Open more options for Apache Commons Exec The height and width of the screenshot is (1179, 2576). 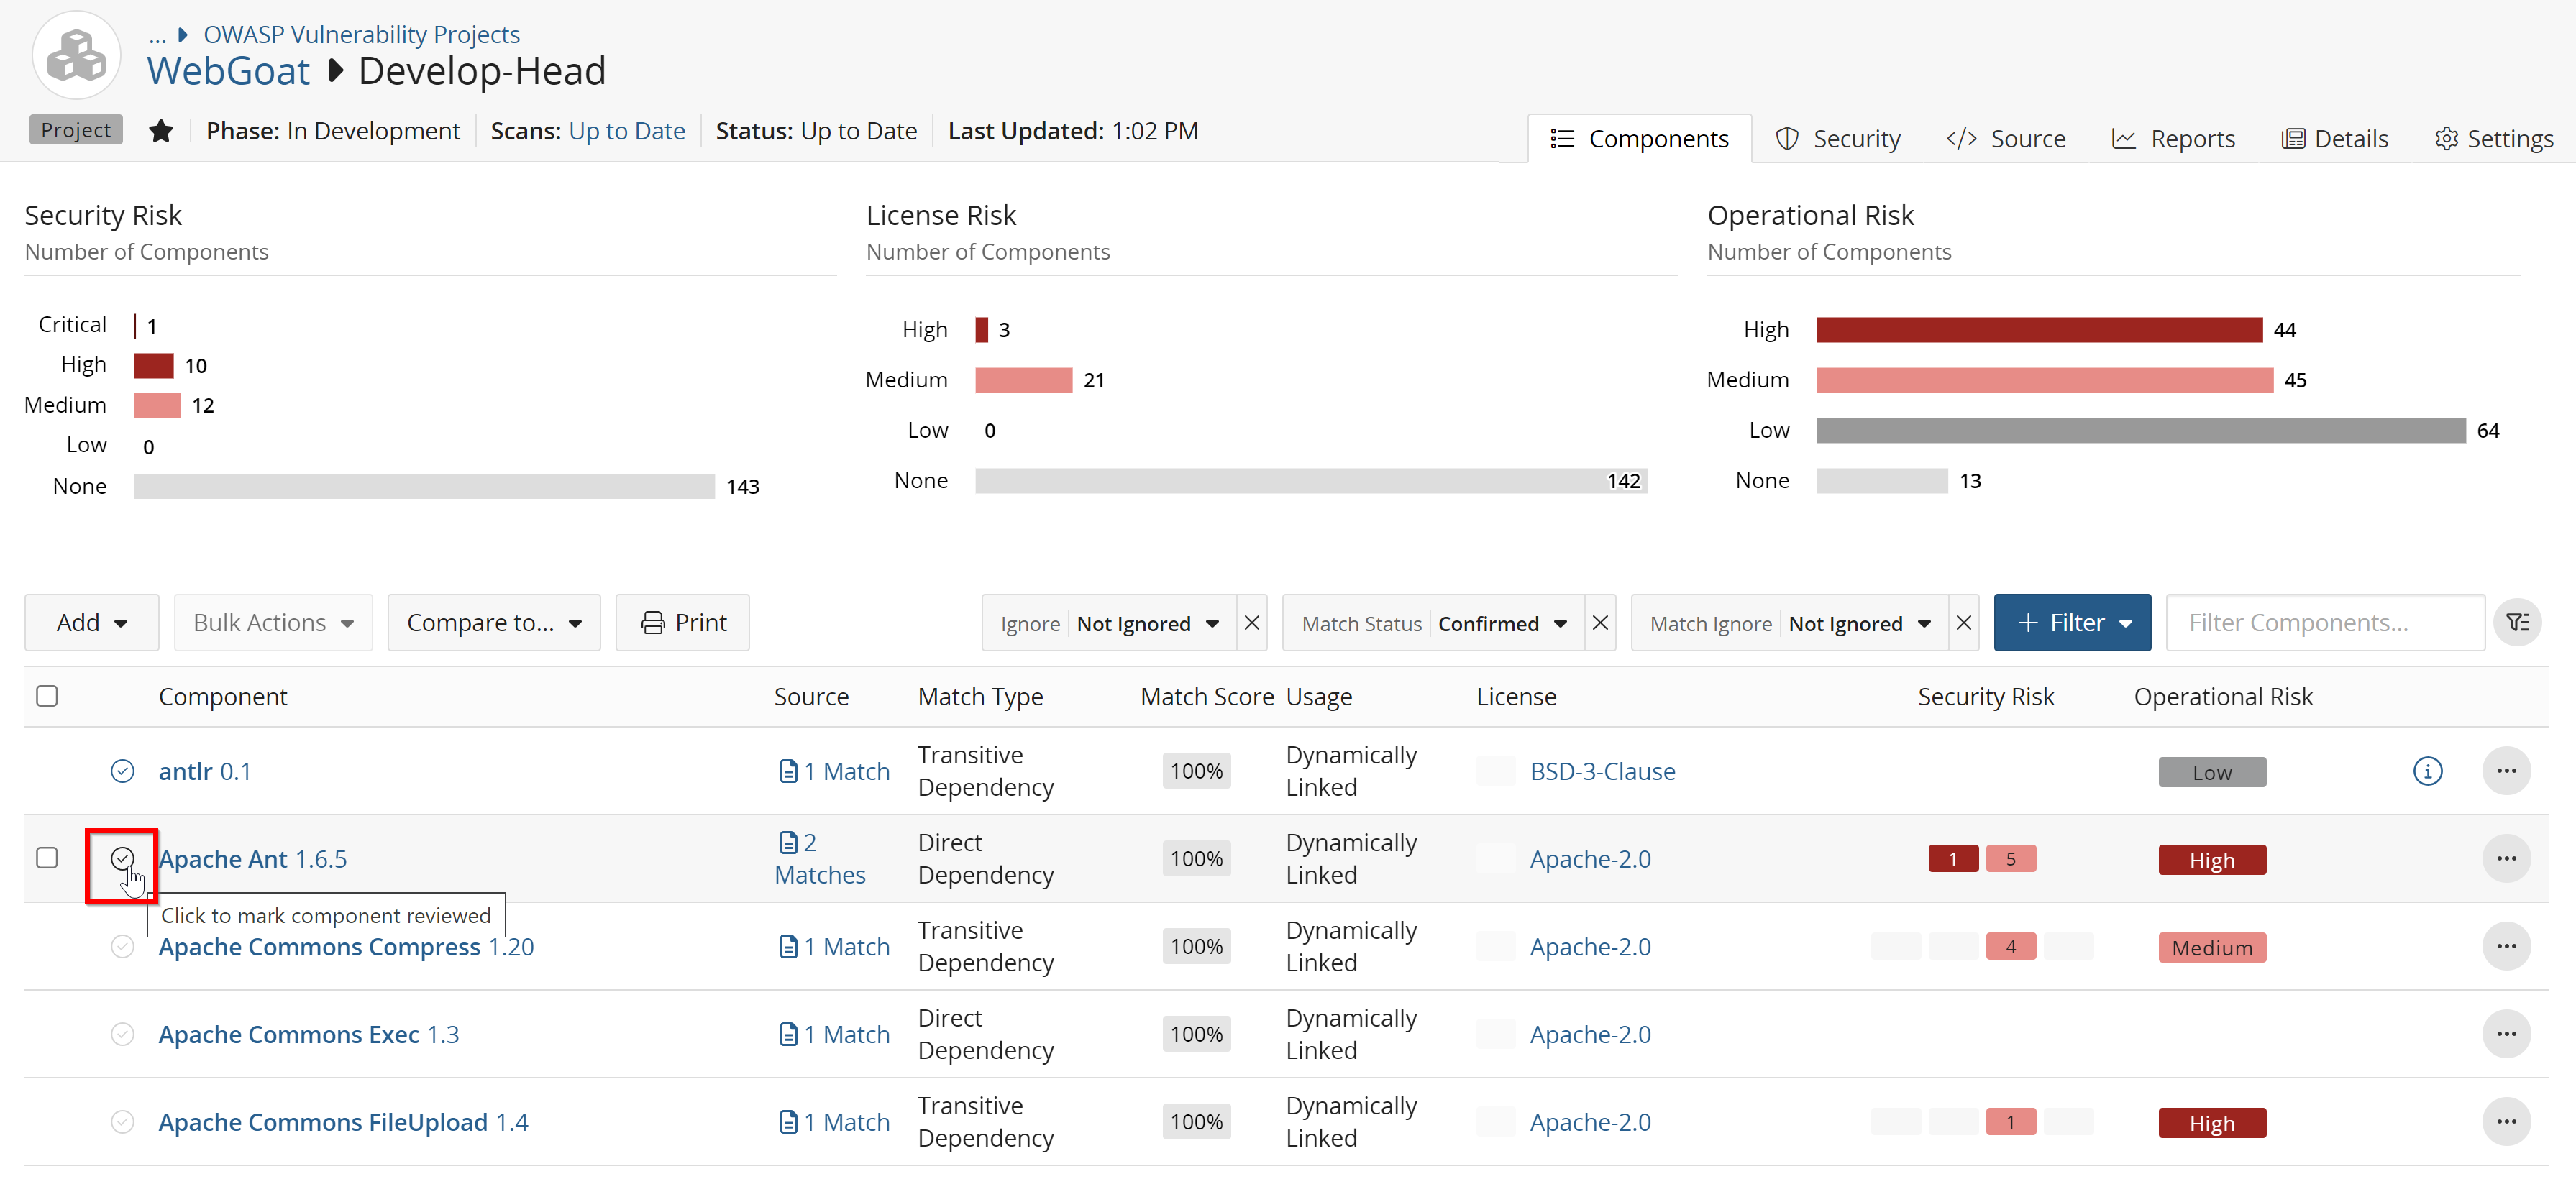(x=2506, y=1034)
